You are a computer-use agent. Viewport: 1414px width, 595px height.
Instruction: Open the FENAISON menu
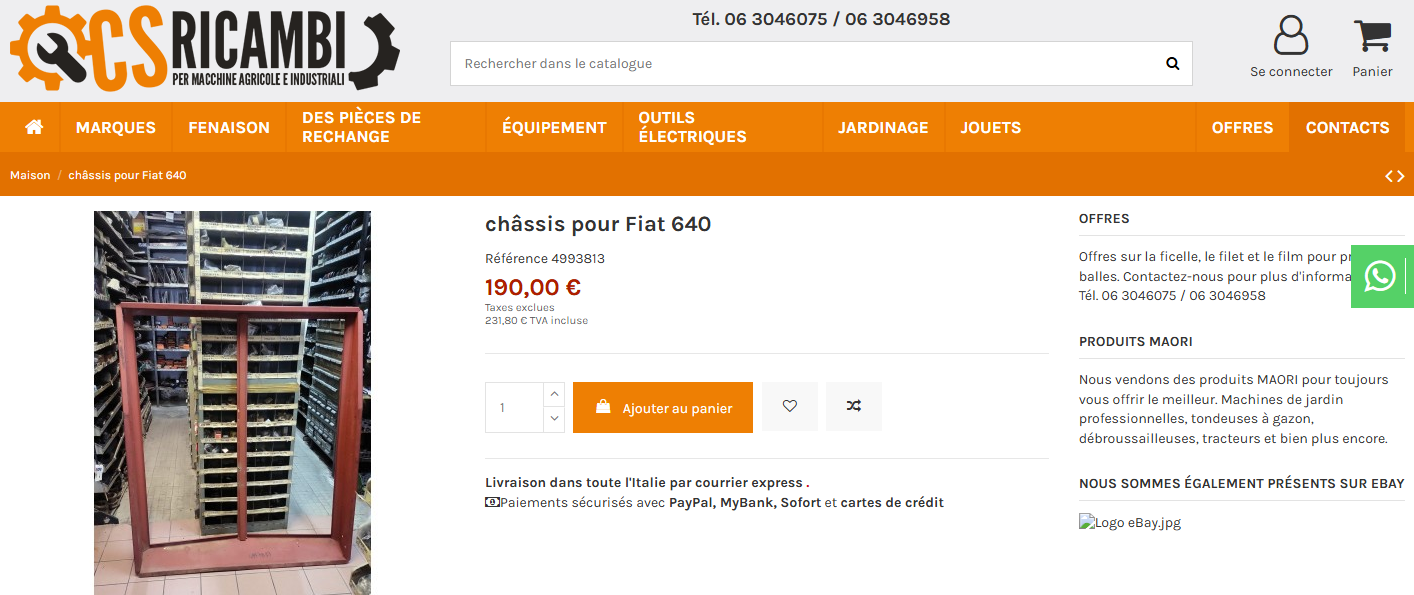tap(229, 127)
